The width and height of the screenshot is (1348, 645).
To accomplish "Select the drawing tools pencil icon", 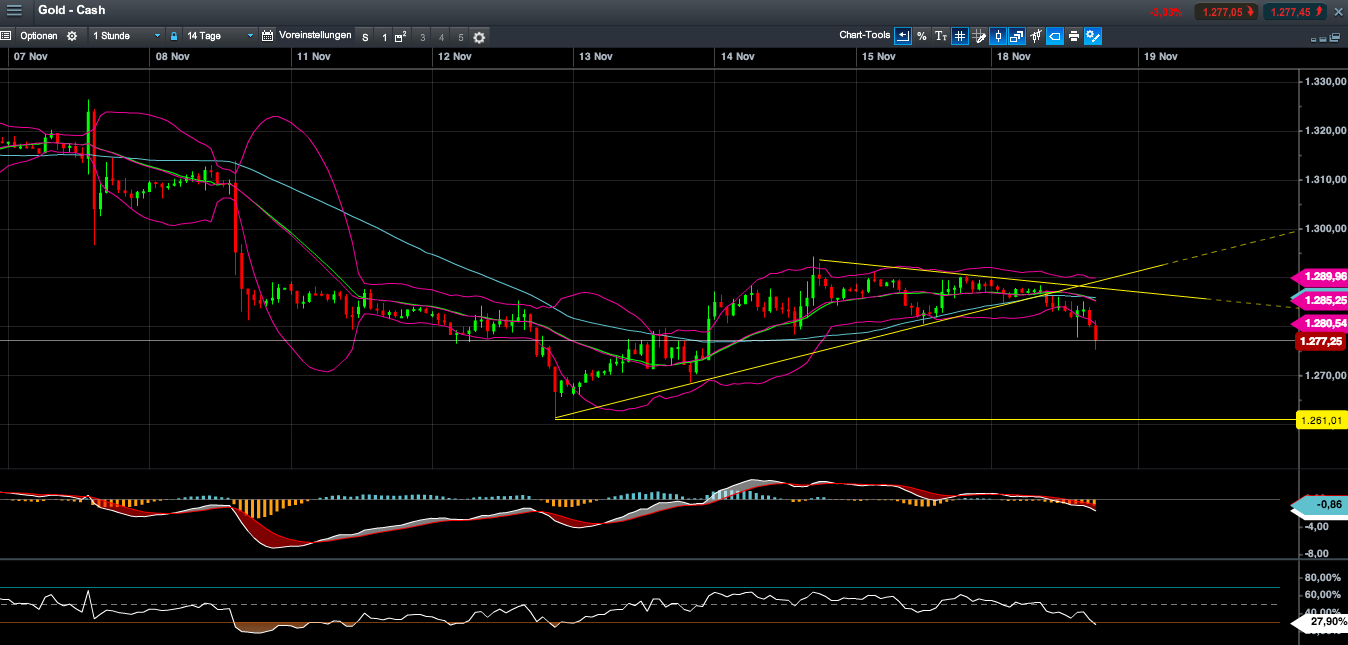I will point(980,36).
